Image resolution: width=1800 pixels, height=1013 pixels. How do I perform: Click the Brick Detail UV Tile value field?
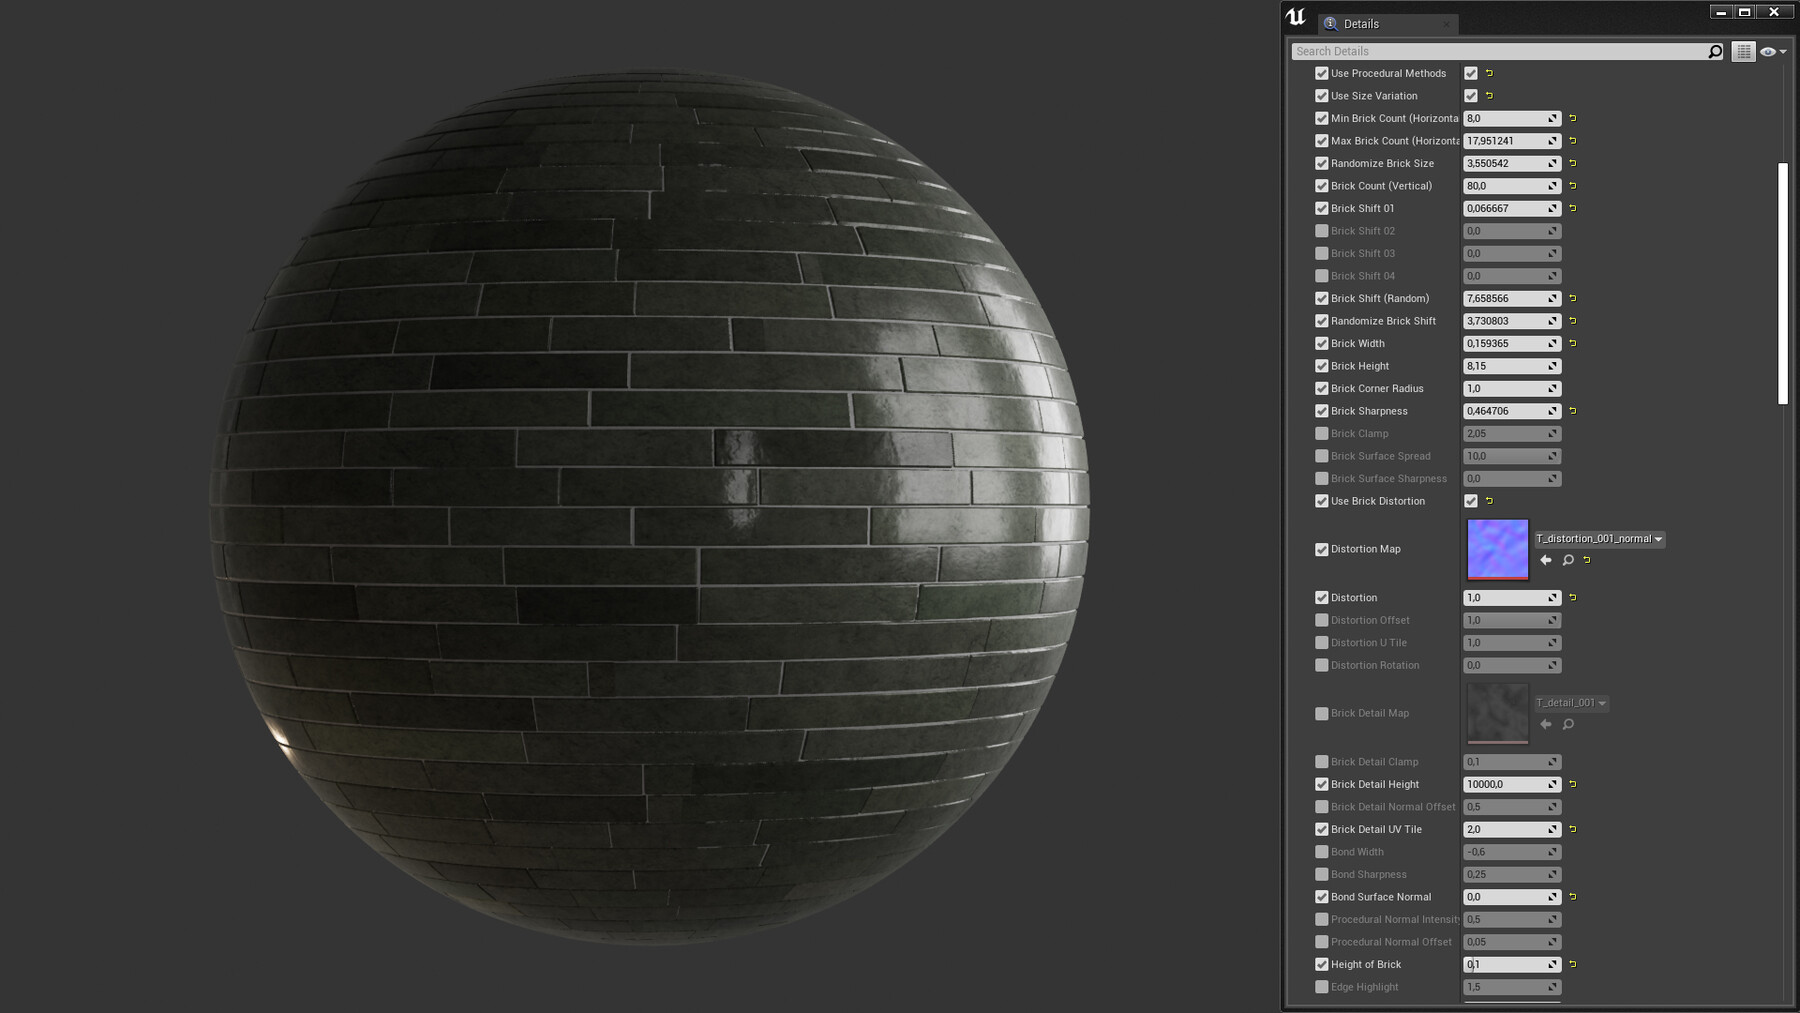(1511, 829)
